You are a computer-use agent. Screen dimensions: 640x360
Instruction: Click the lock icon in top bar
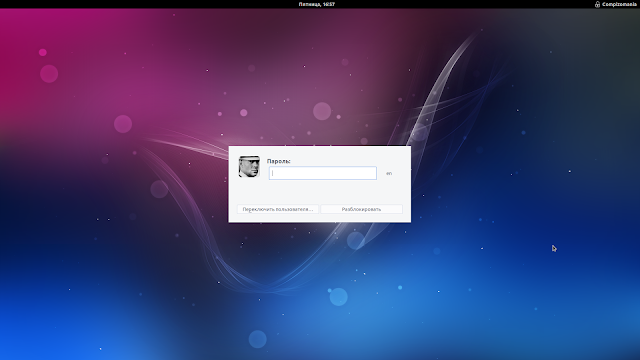597,4
